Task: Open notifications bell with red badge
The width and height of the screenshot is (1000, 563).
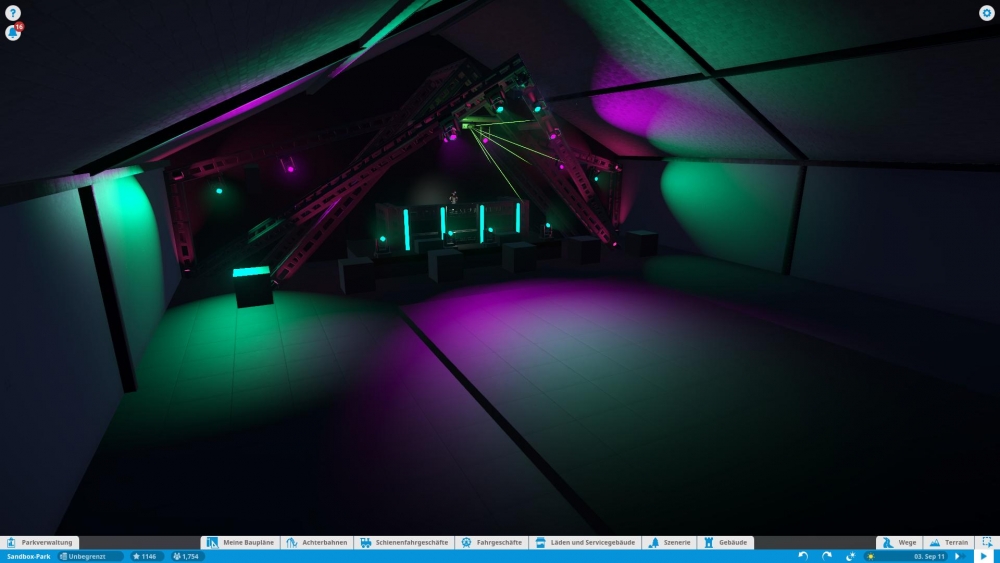Action: click(13, 32)
